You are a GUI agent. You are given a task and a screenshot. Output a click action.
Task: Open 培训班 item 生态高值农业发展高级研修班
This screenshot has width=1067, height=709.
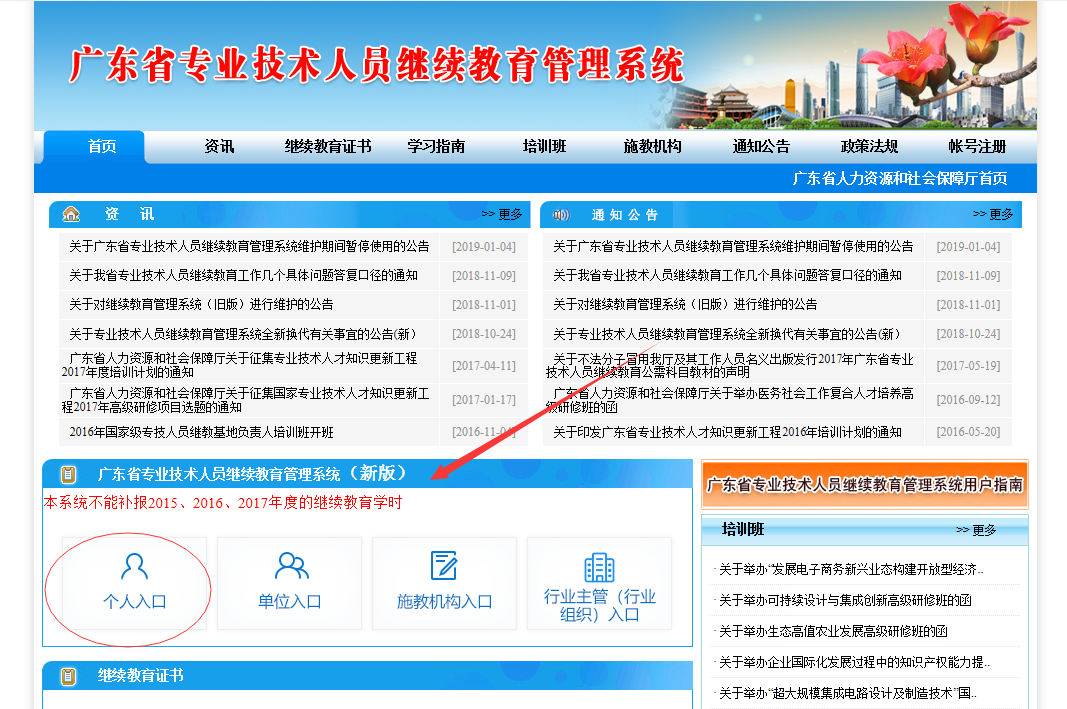point(832,631)
